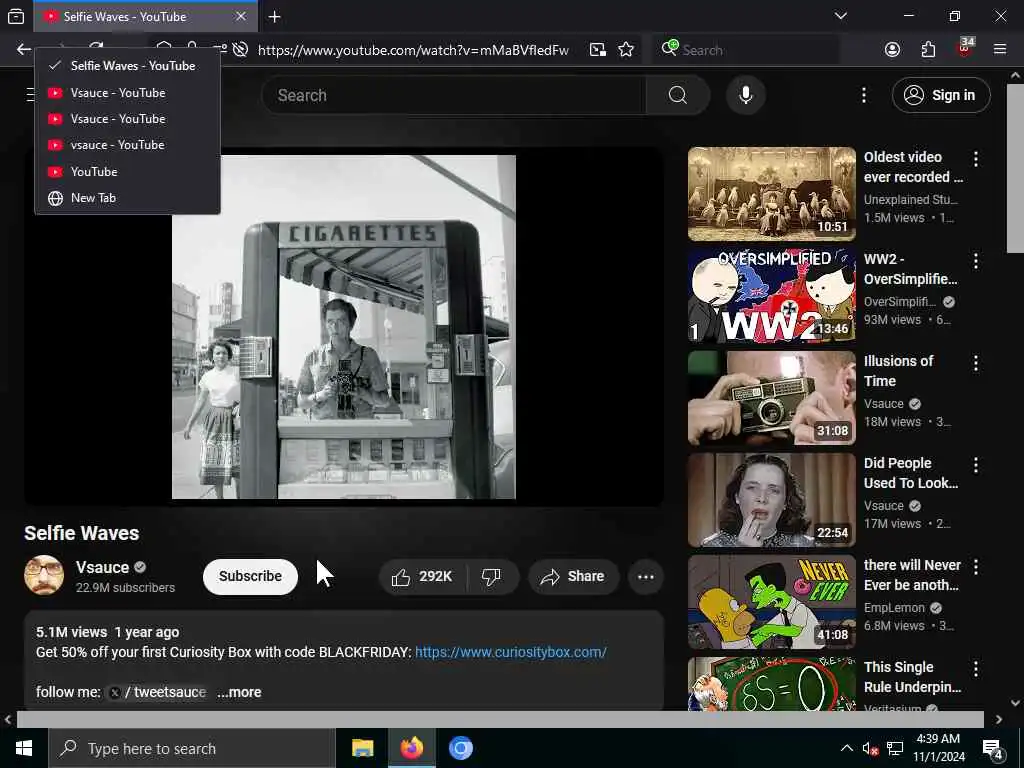
Task: Close the Selfie Waves tab
Action: [x=240, y=16]
